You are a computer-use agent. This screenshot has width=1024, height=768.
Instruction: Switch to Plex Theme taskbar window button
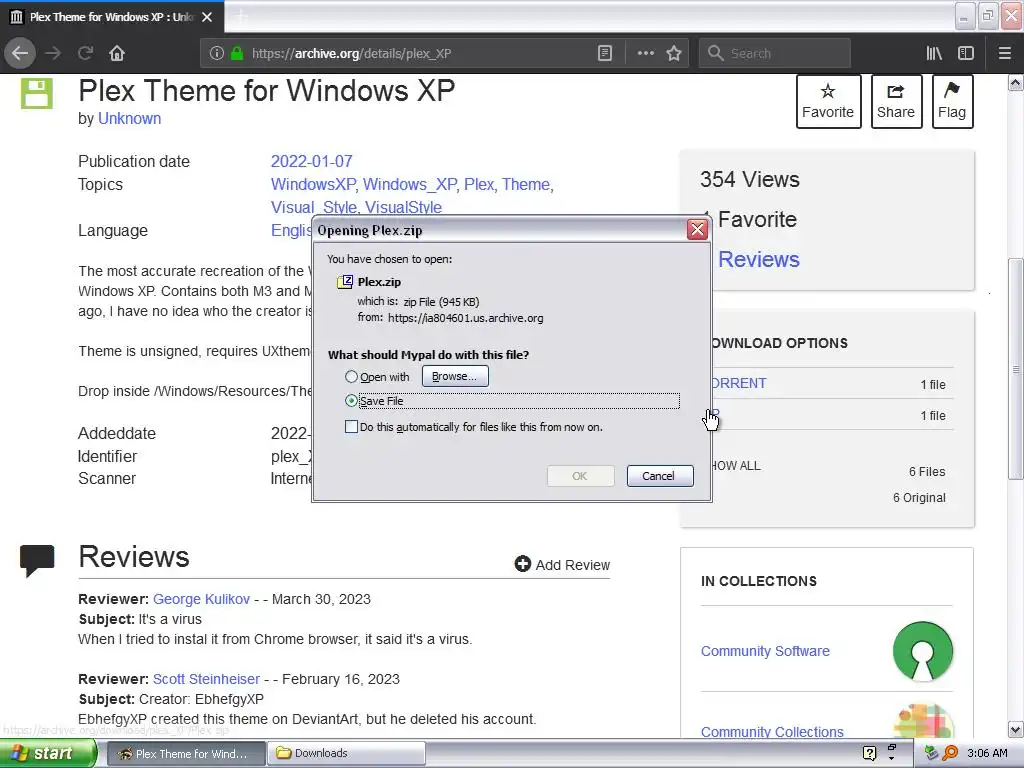click(x=185, y=754)
